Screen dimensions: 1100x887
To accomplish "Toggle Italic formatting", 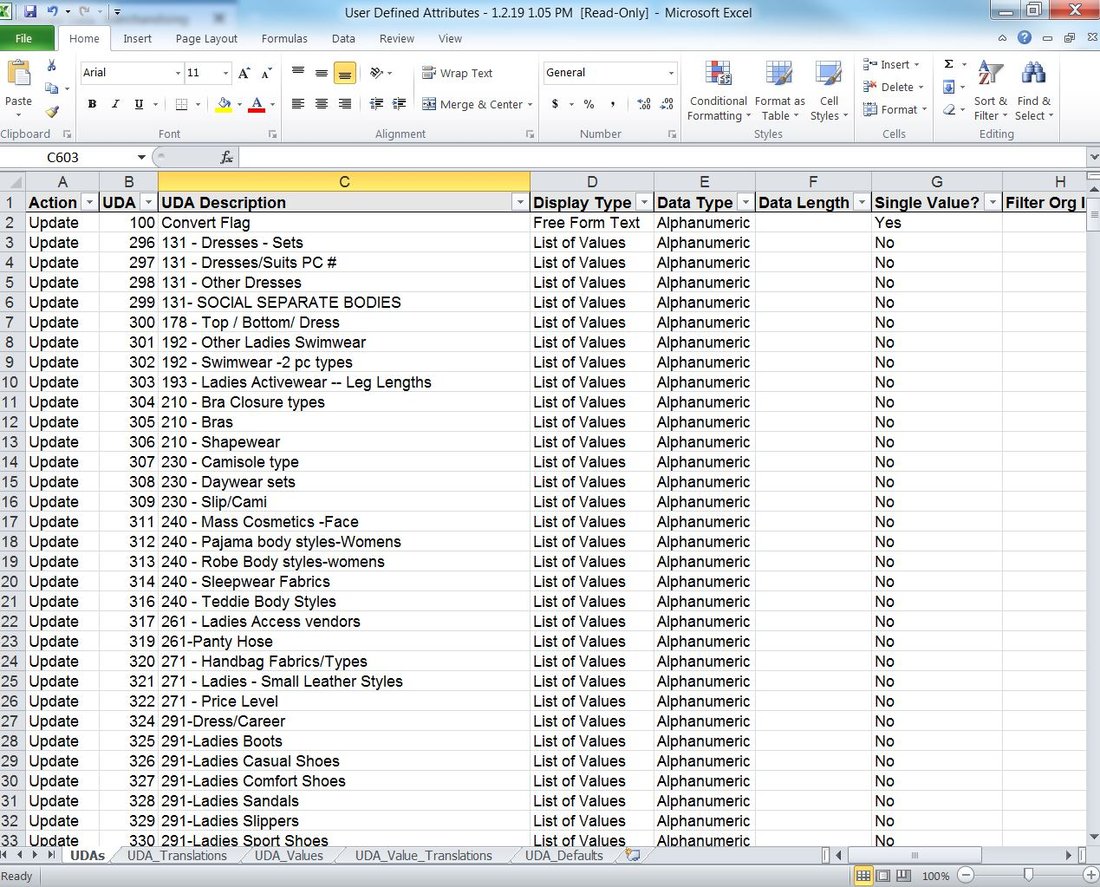I will click(115, 104).
